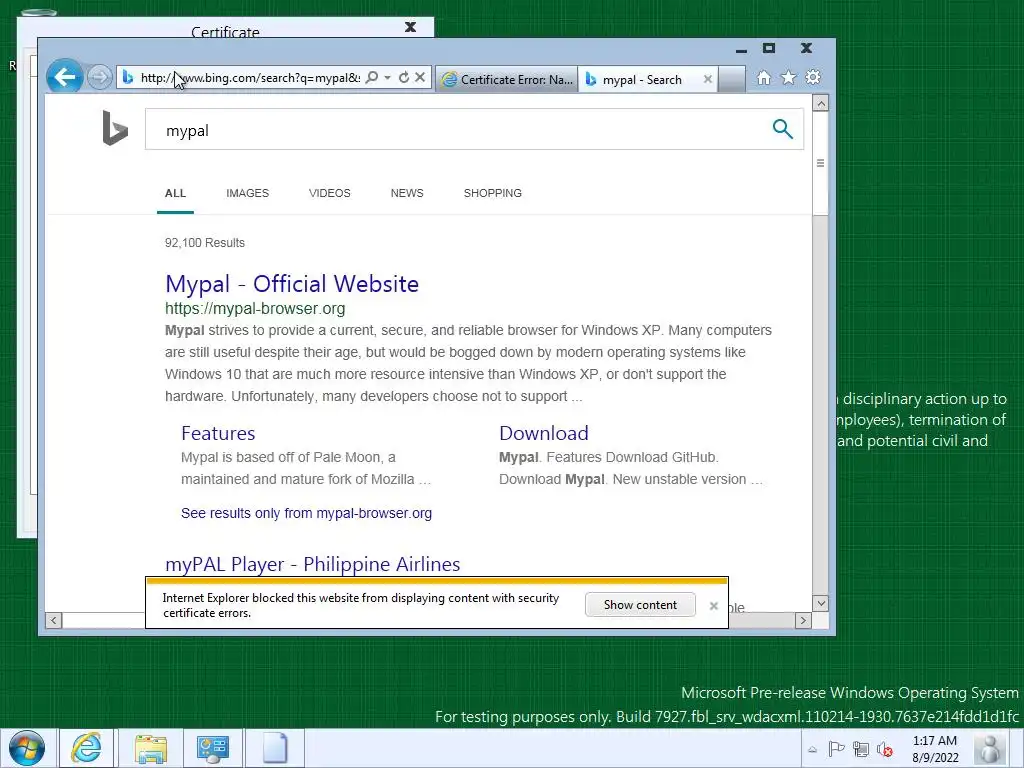Screen dimensions: 1024x768
Task: Click the network tray icon
Action: point(861,749)
